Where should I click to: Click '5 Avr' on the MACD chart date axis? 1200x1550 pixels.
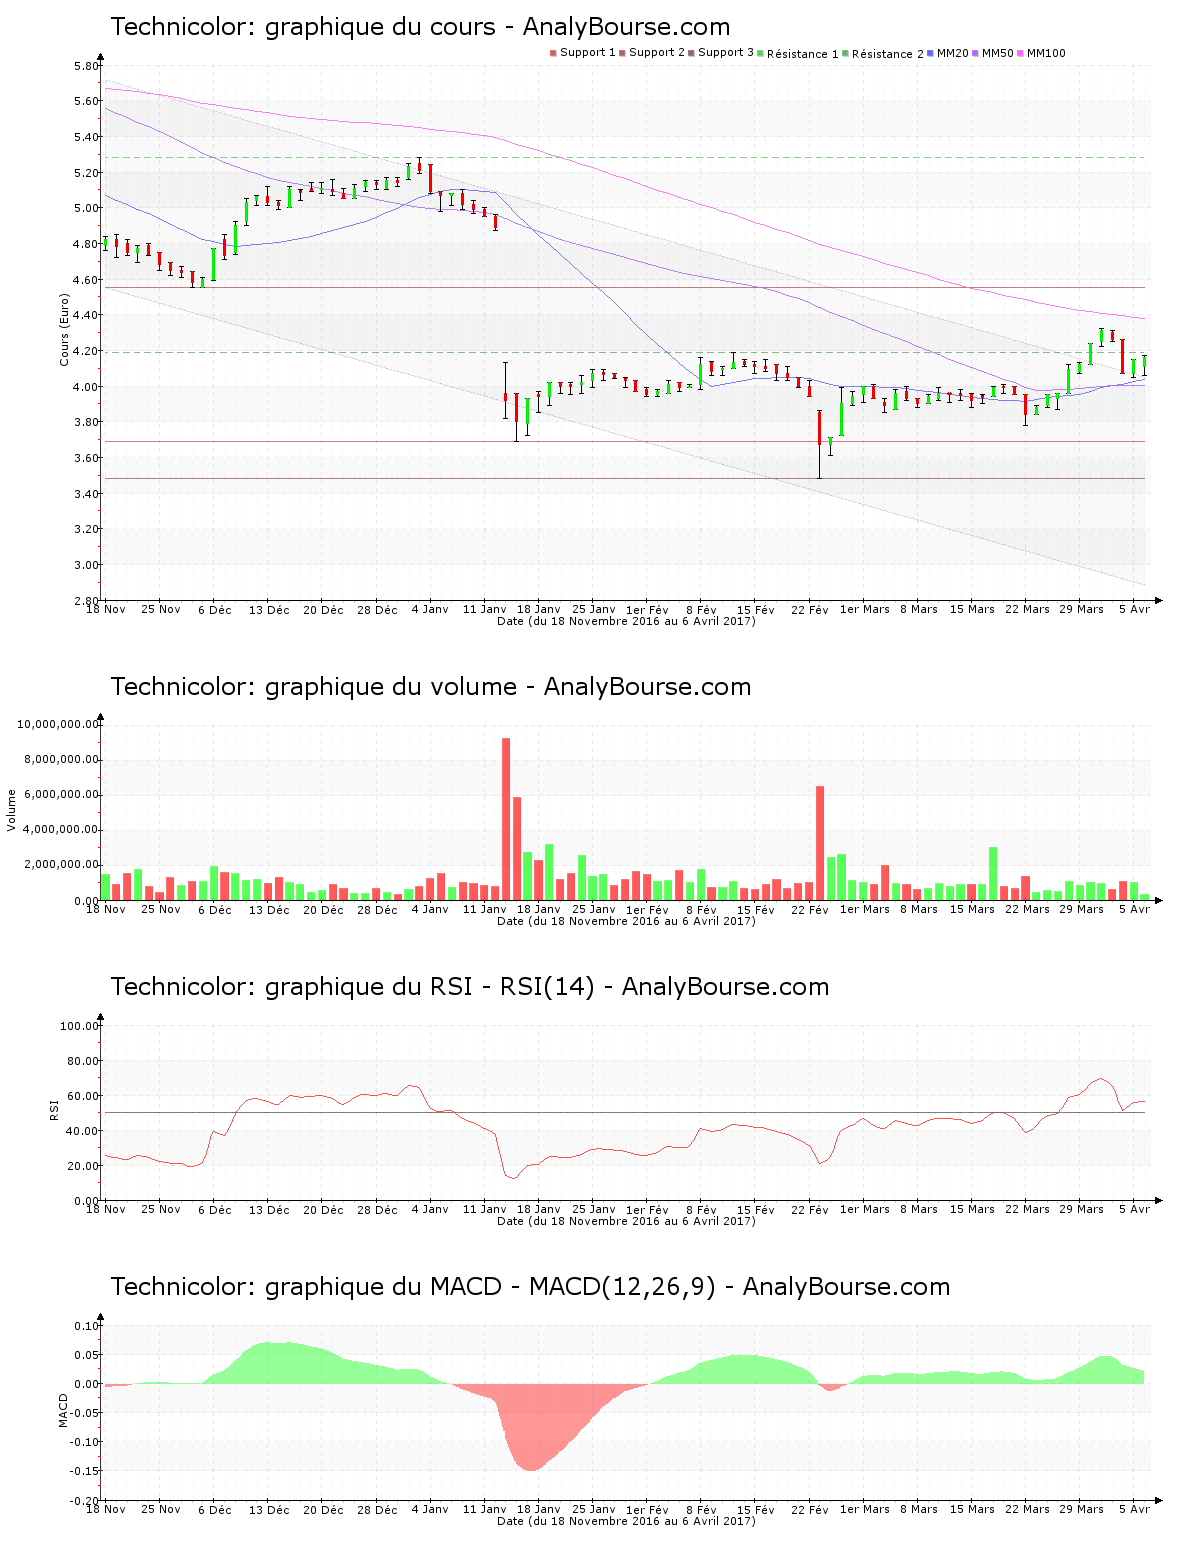click(1135, 1509)
